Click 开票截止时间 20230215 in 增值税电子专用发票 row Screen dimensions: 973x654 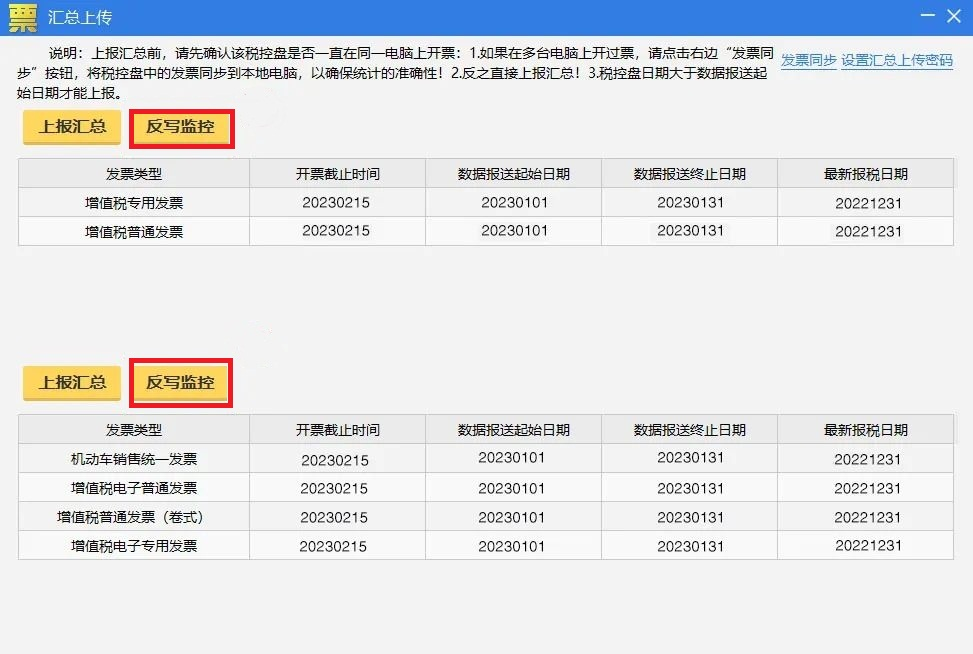click(x=333, y=547)
